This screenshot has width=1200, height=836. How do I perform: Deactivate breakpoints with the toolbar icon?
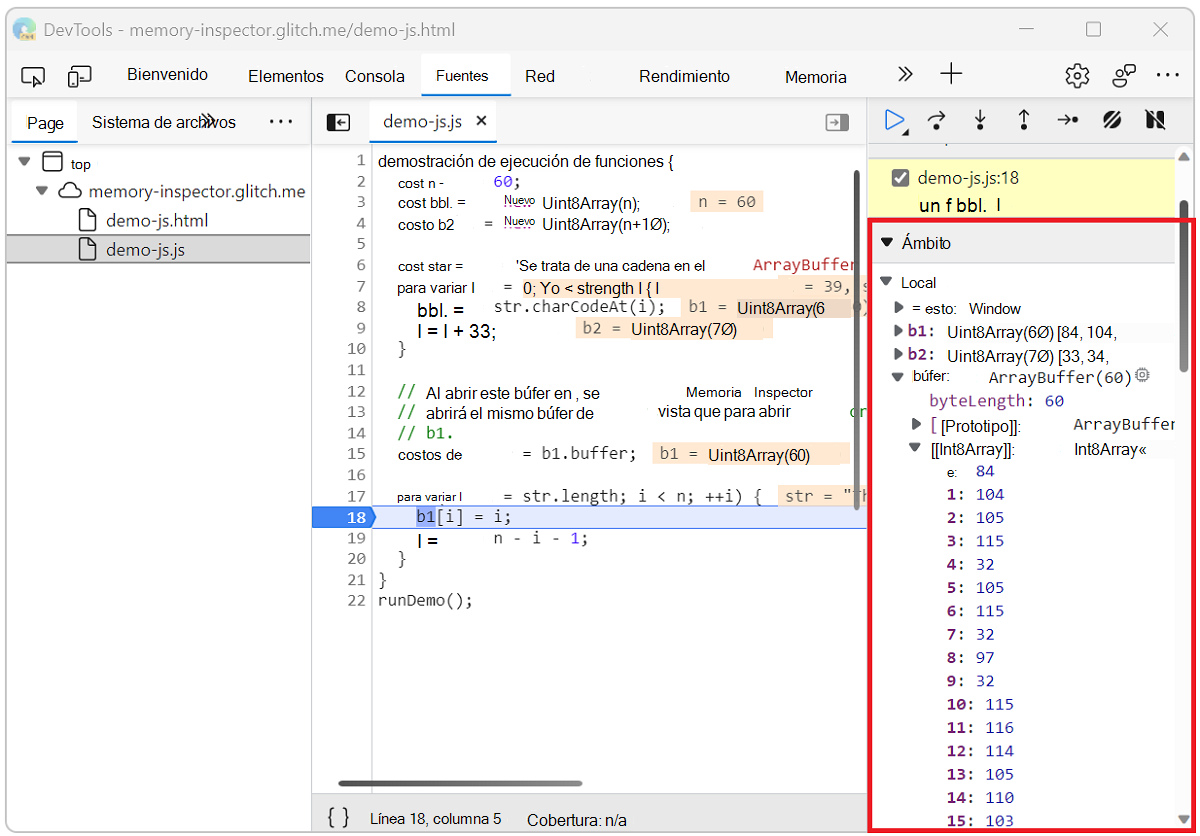[1112, 121]
